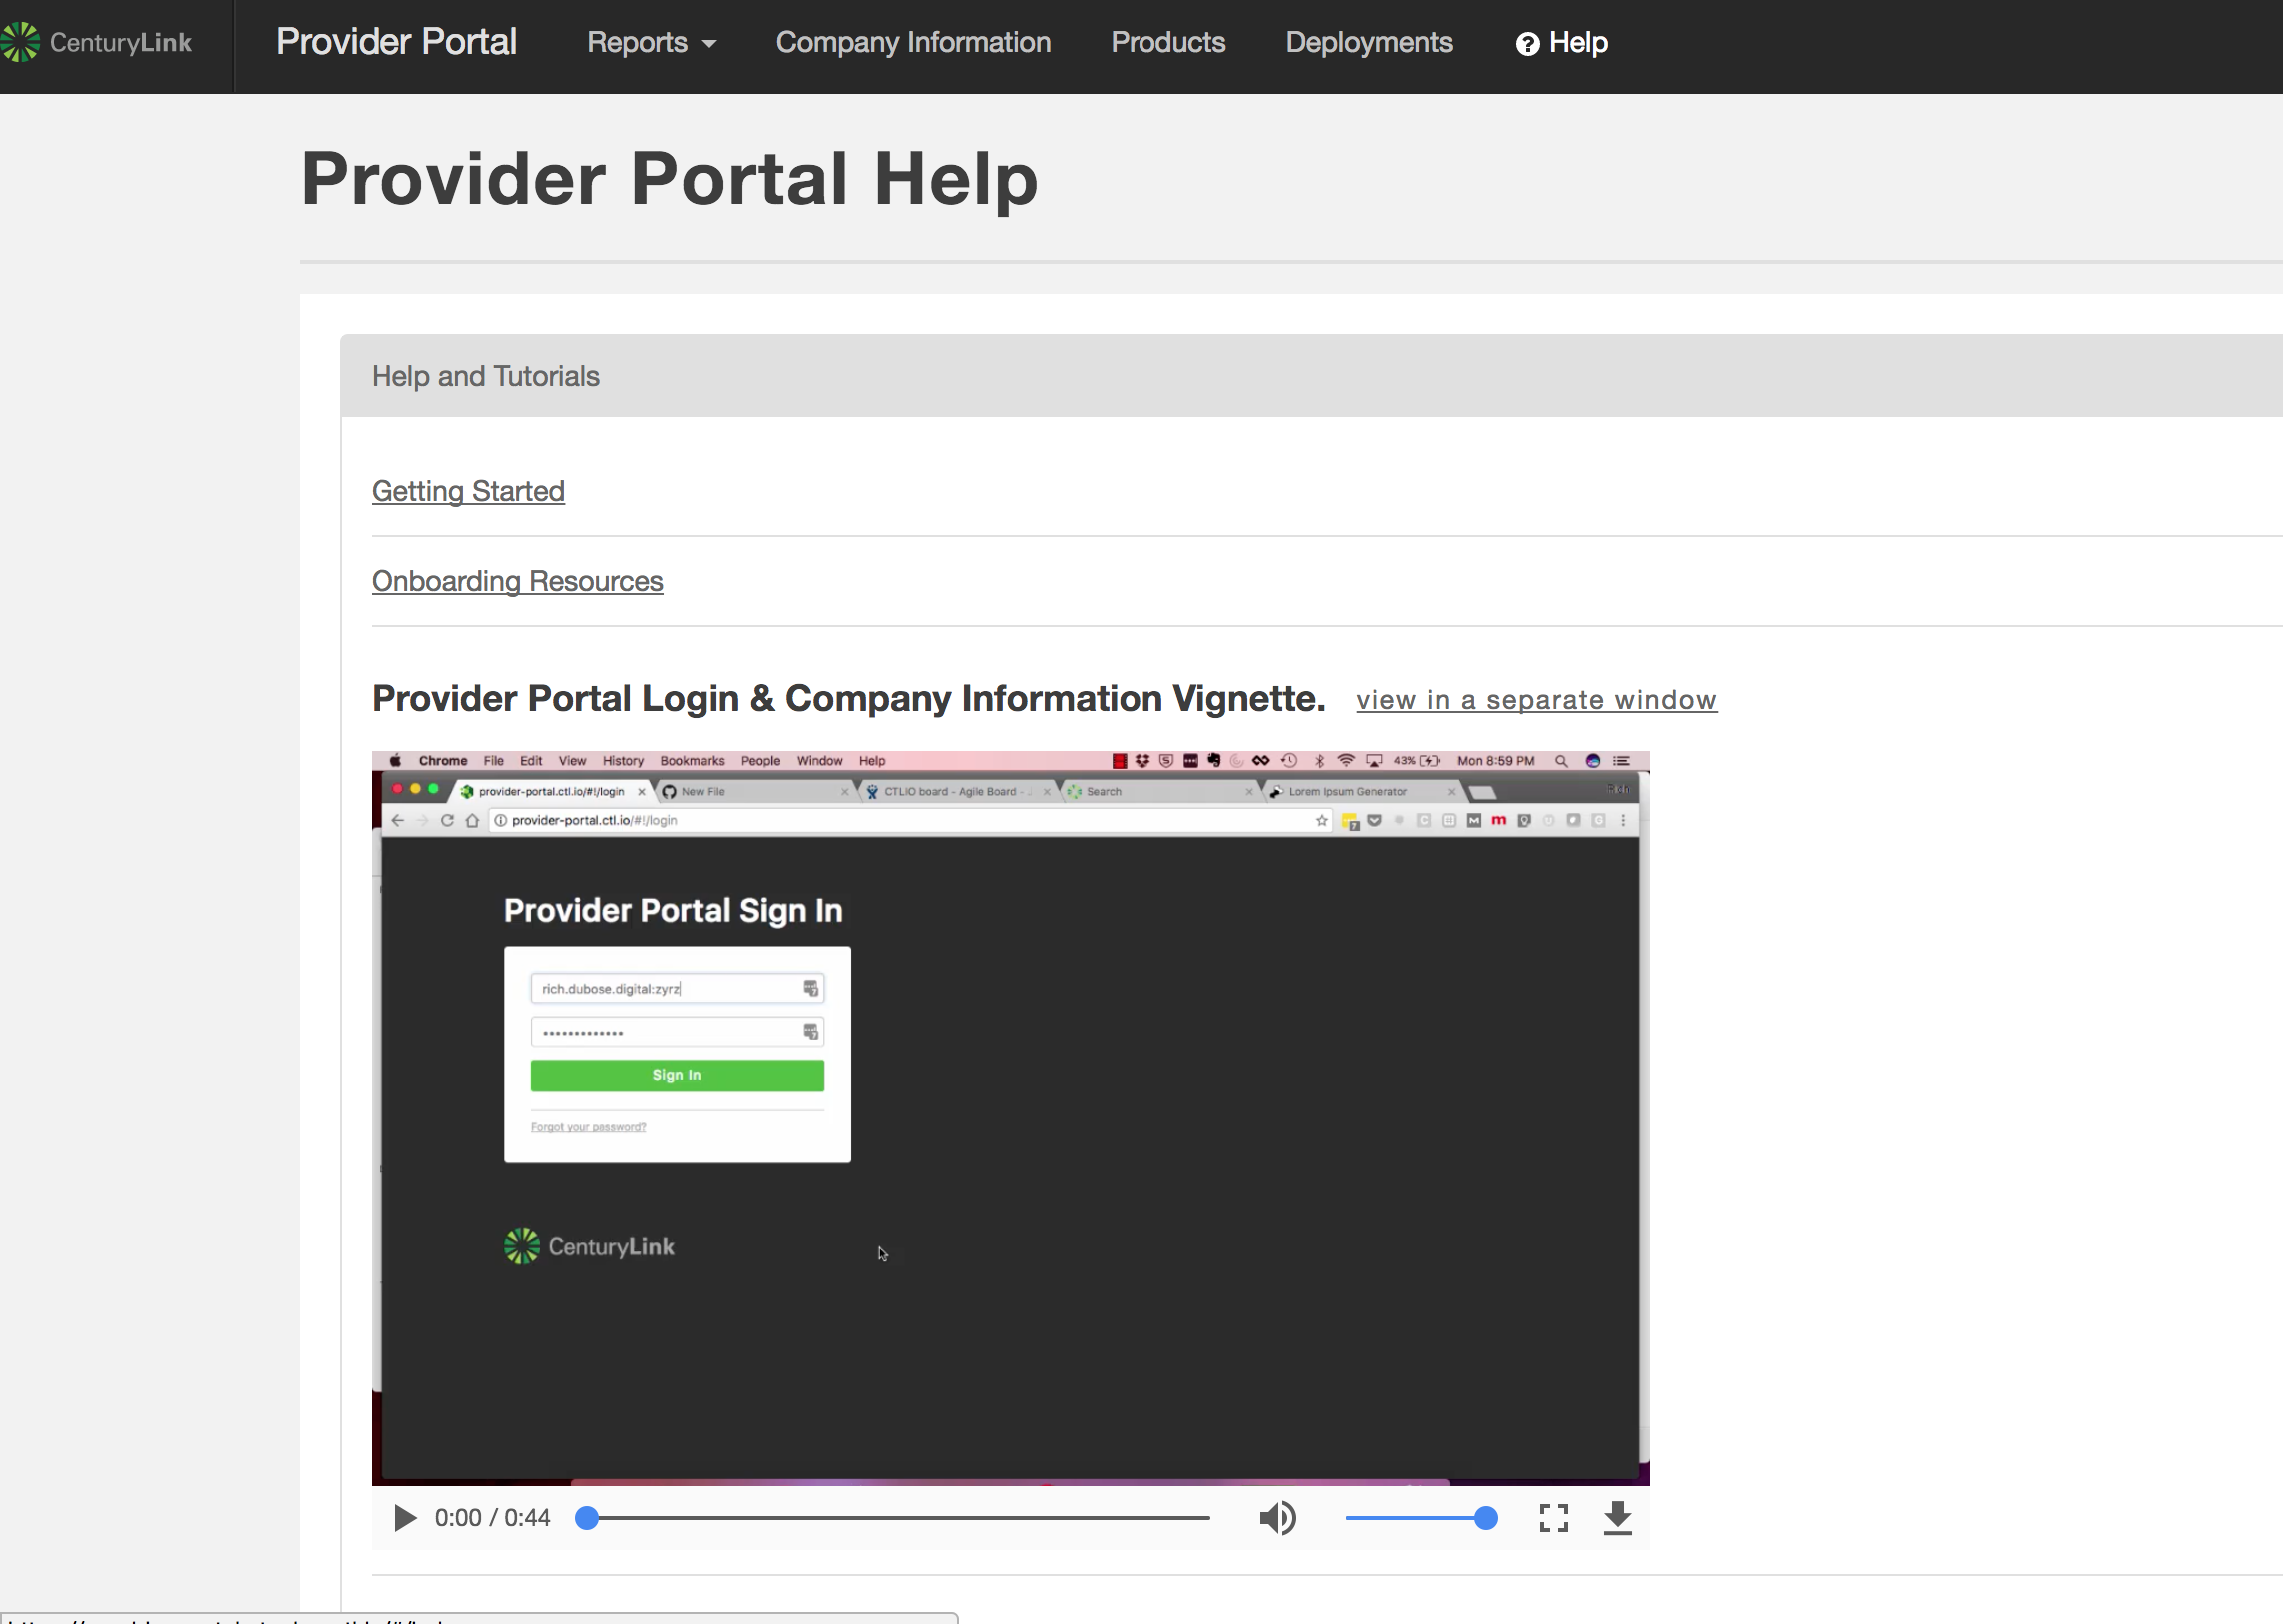The height and width of the screenshot is (1624, 2283).
Task: Download the video with the download icon
Action: pyautogui.click(x=1617, y=1518)
